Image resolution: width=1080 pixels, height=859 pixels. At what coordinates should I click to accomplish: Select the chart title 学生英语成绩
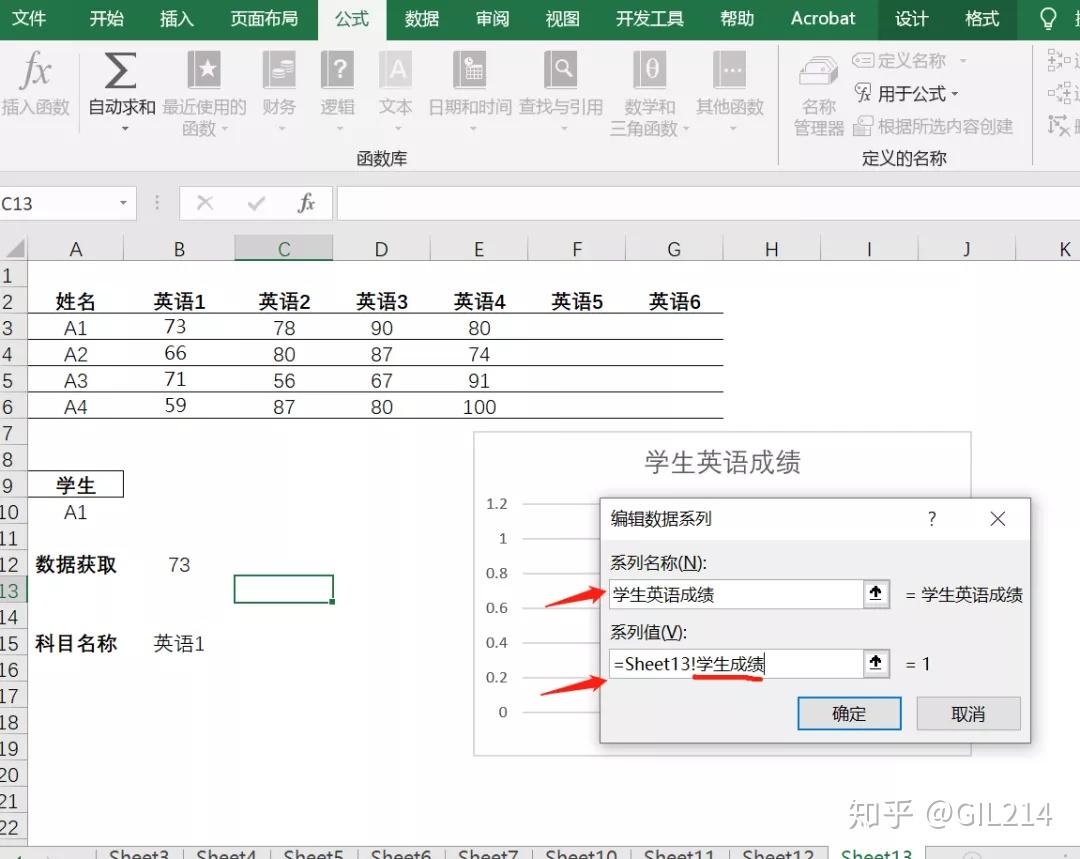pos(722,461)
